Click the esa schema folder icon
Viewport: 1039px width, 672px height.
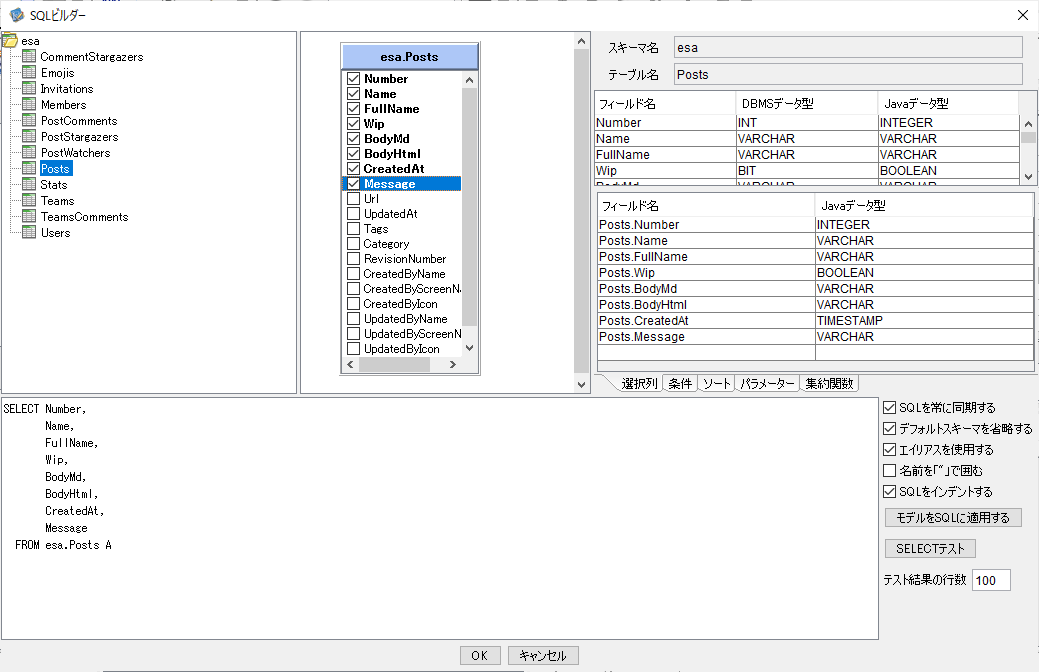coord(11,40)
